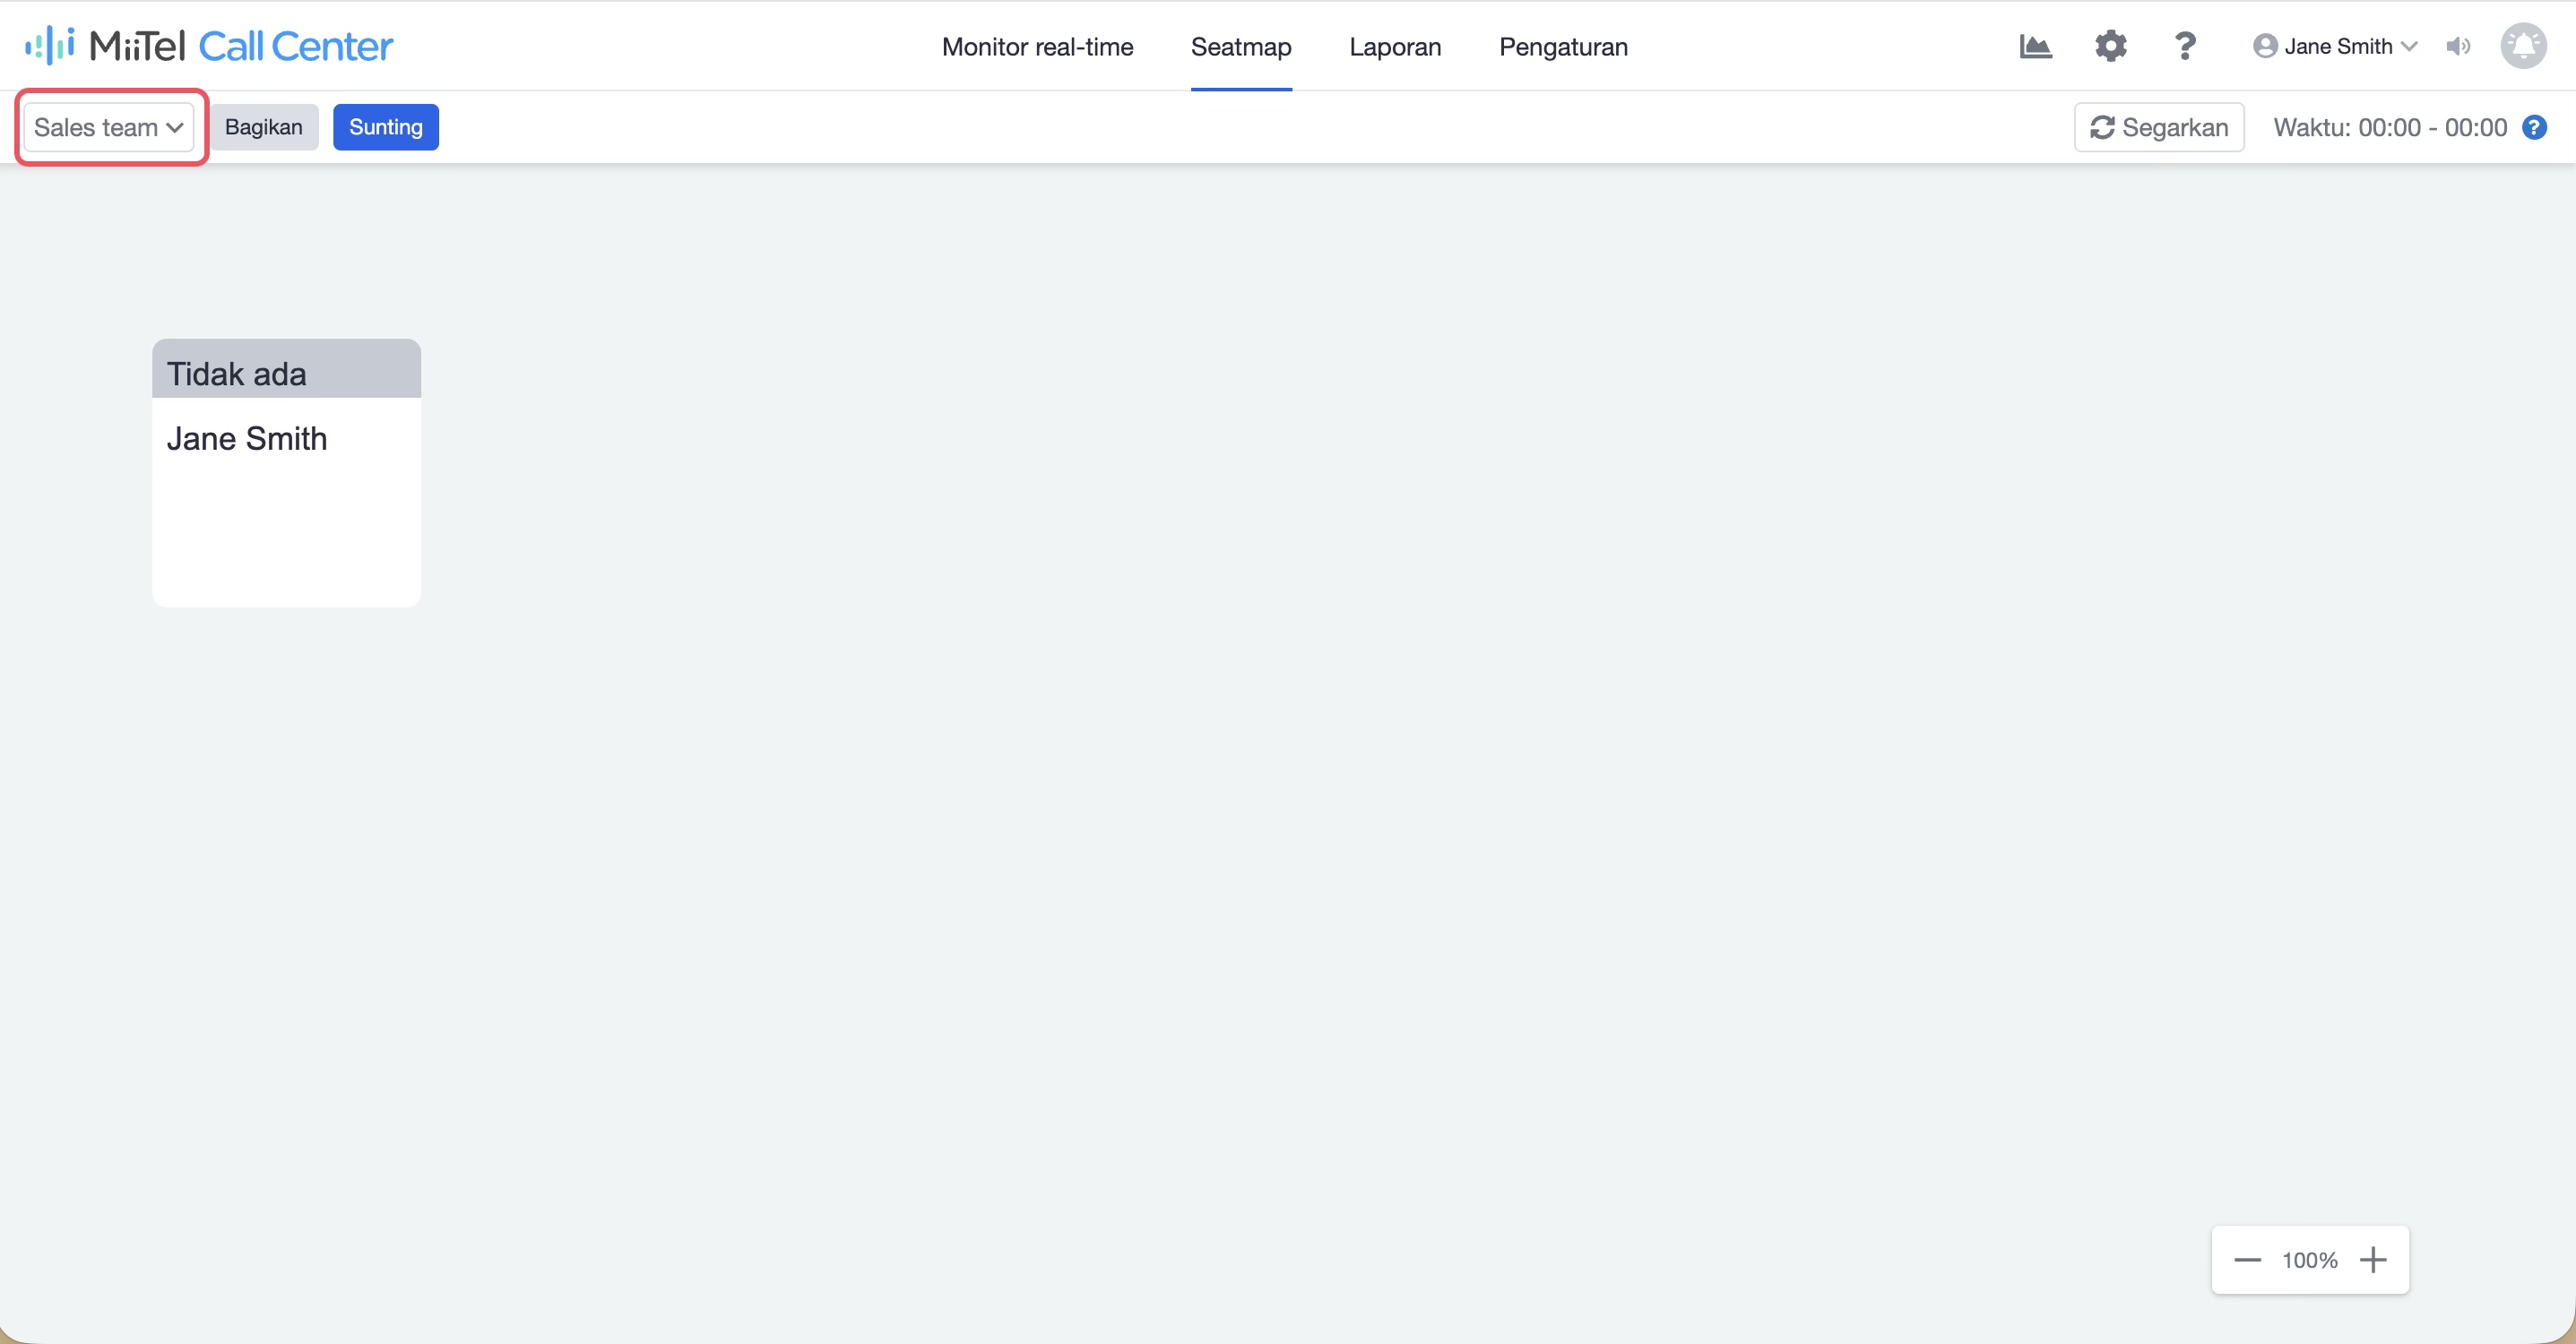The width and height of the screenshot is (2576, 1344).
Task: Click the MiiTel Call Center logo
Action: pyautogui.click(x=209, y=46)
